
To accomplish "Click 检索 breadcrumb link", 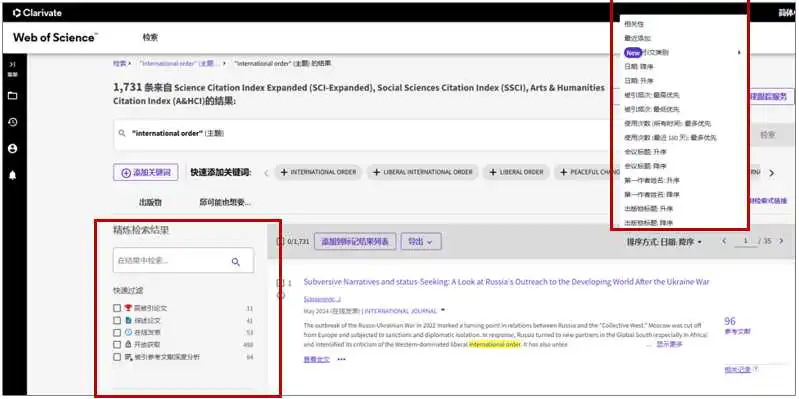I will [119, 64].
